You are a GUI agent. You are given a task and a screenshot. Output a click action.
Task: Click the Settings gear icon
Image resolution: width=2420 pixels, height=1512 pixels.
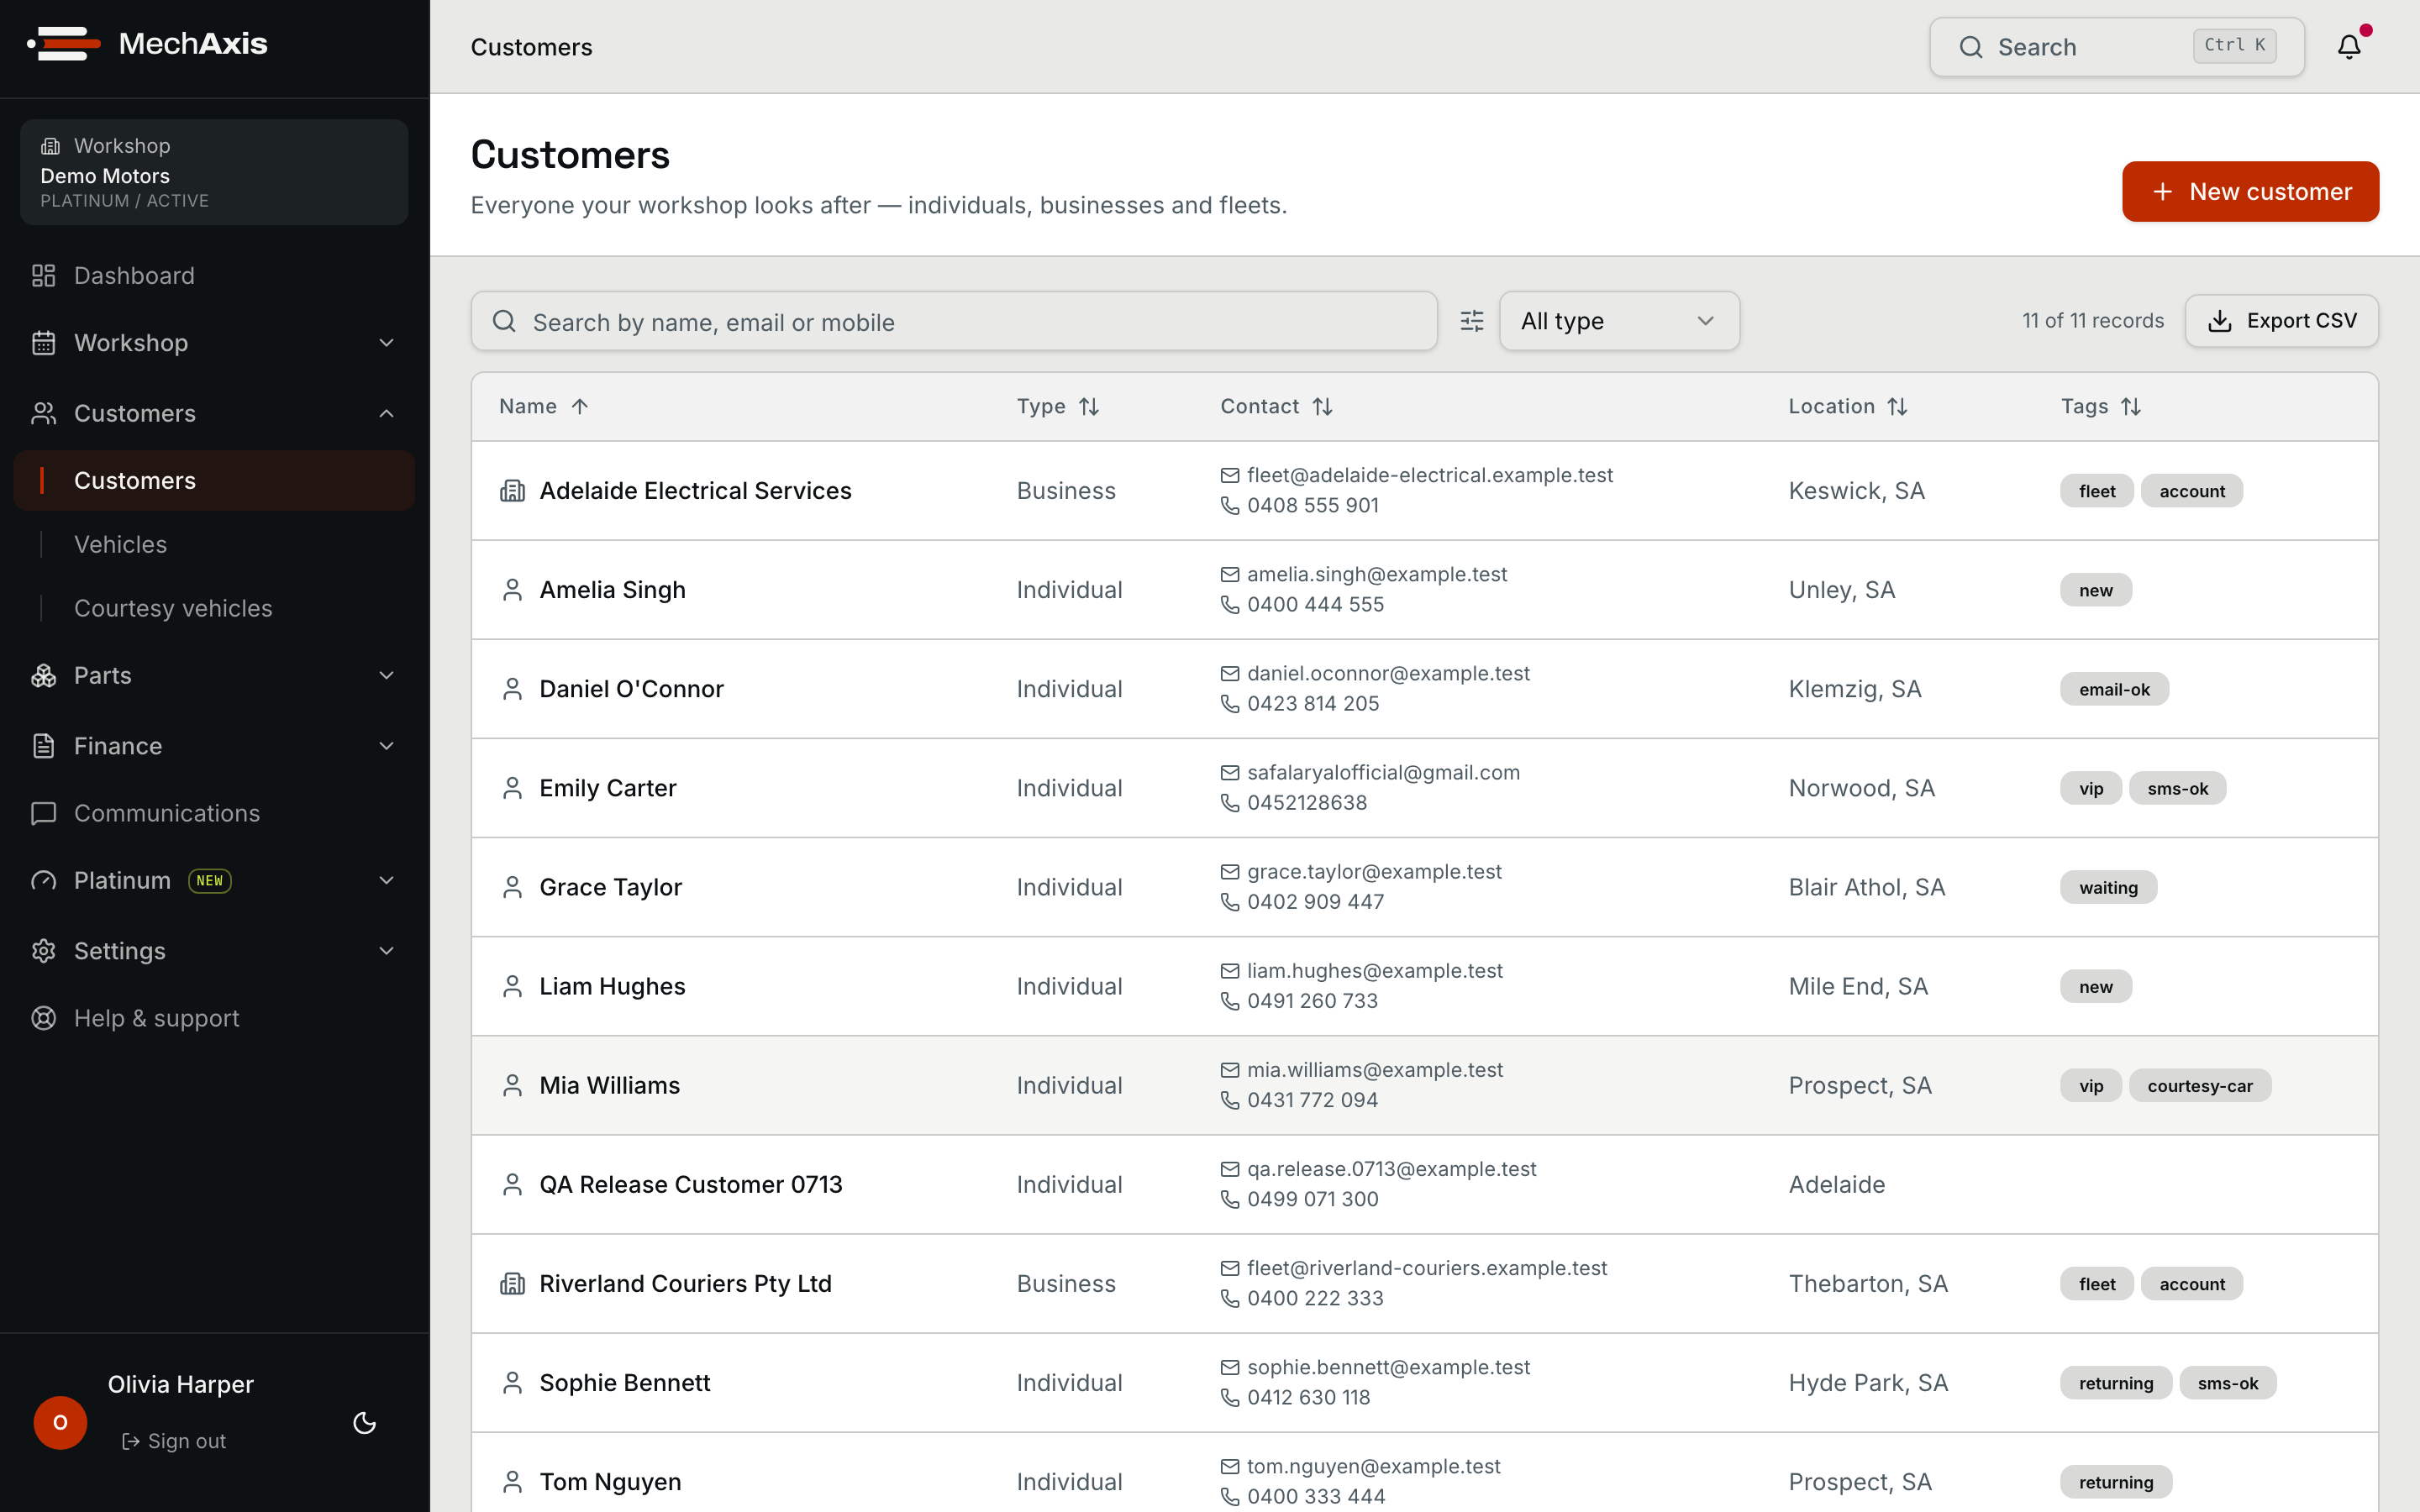pyautogui.click(x=43, y=951)
